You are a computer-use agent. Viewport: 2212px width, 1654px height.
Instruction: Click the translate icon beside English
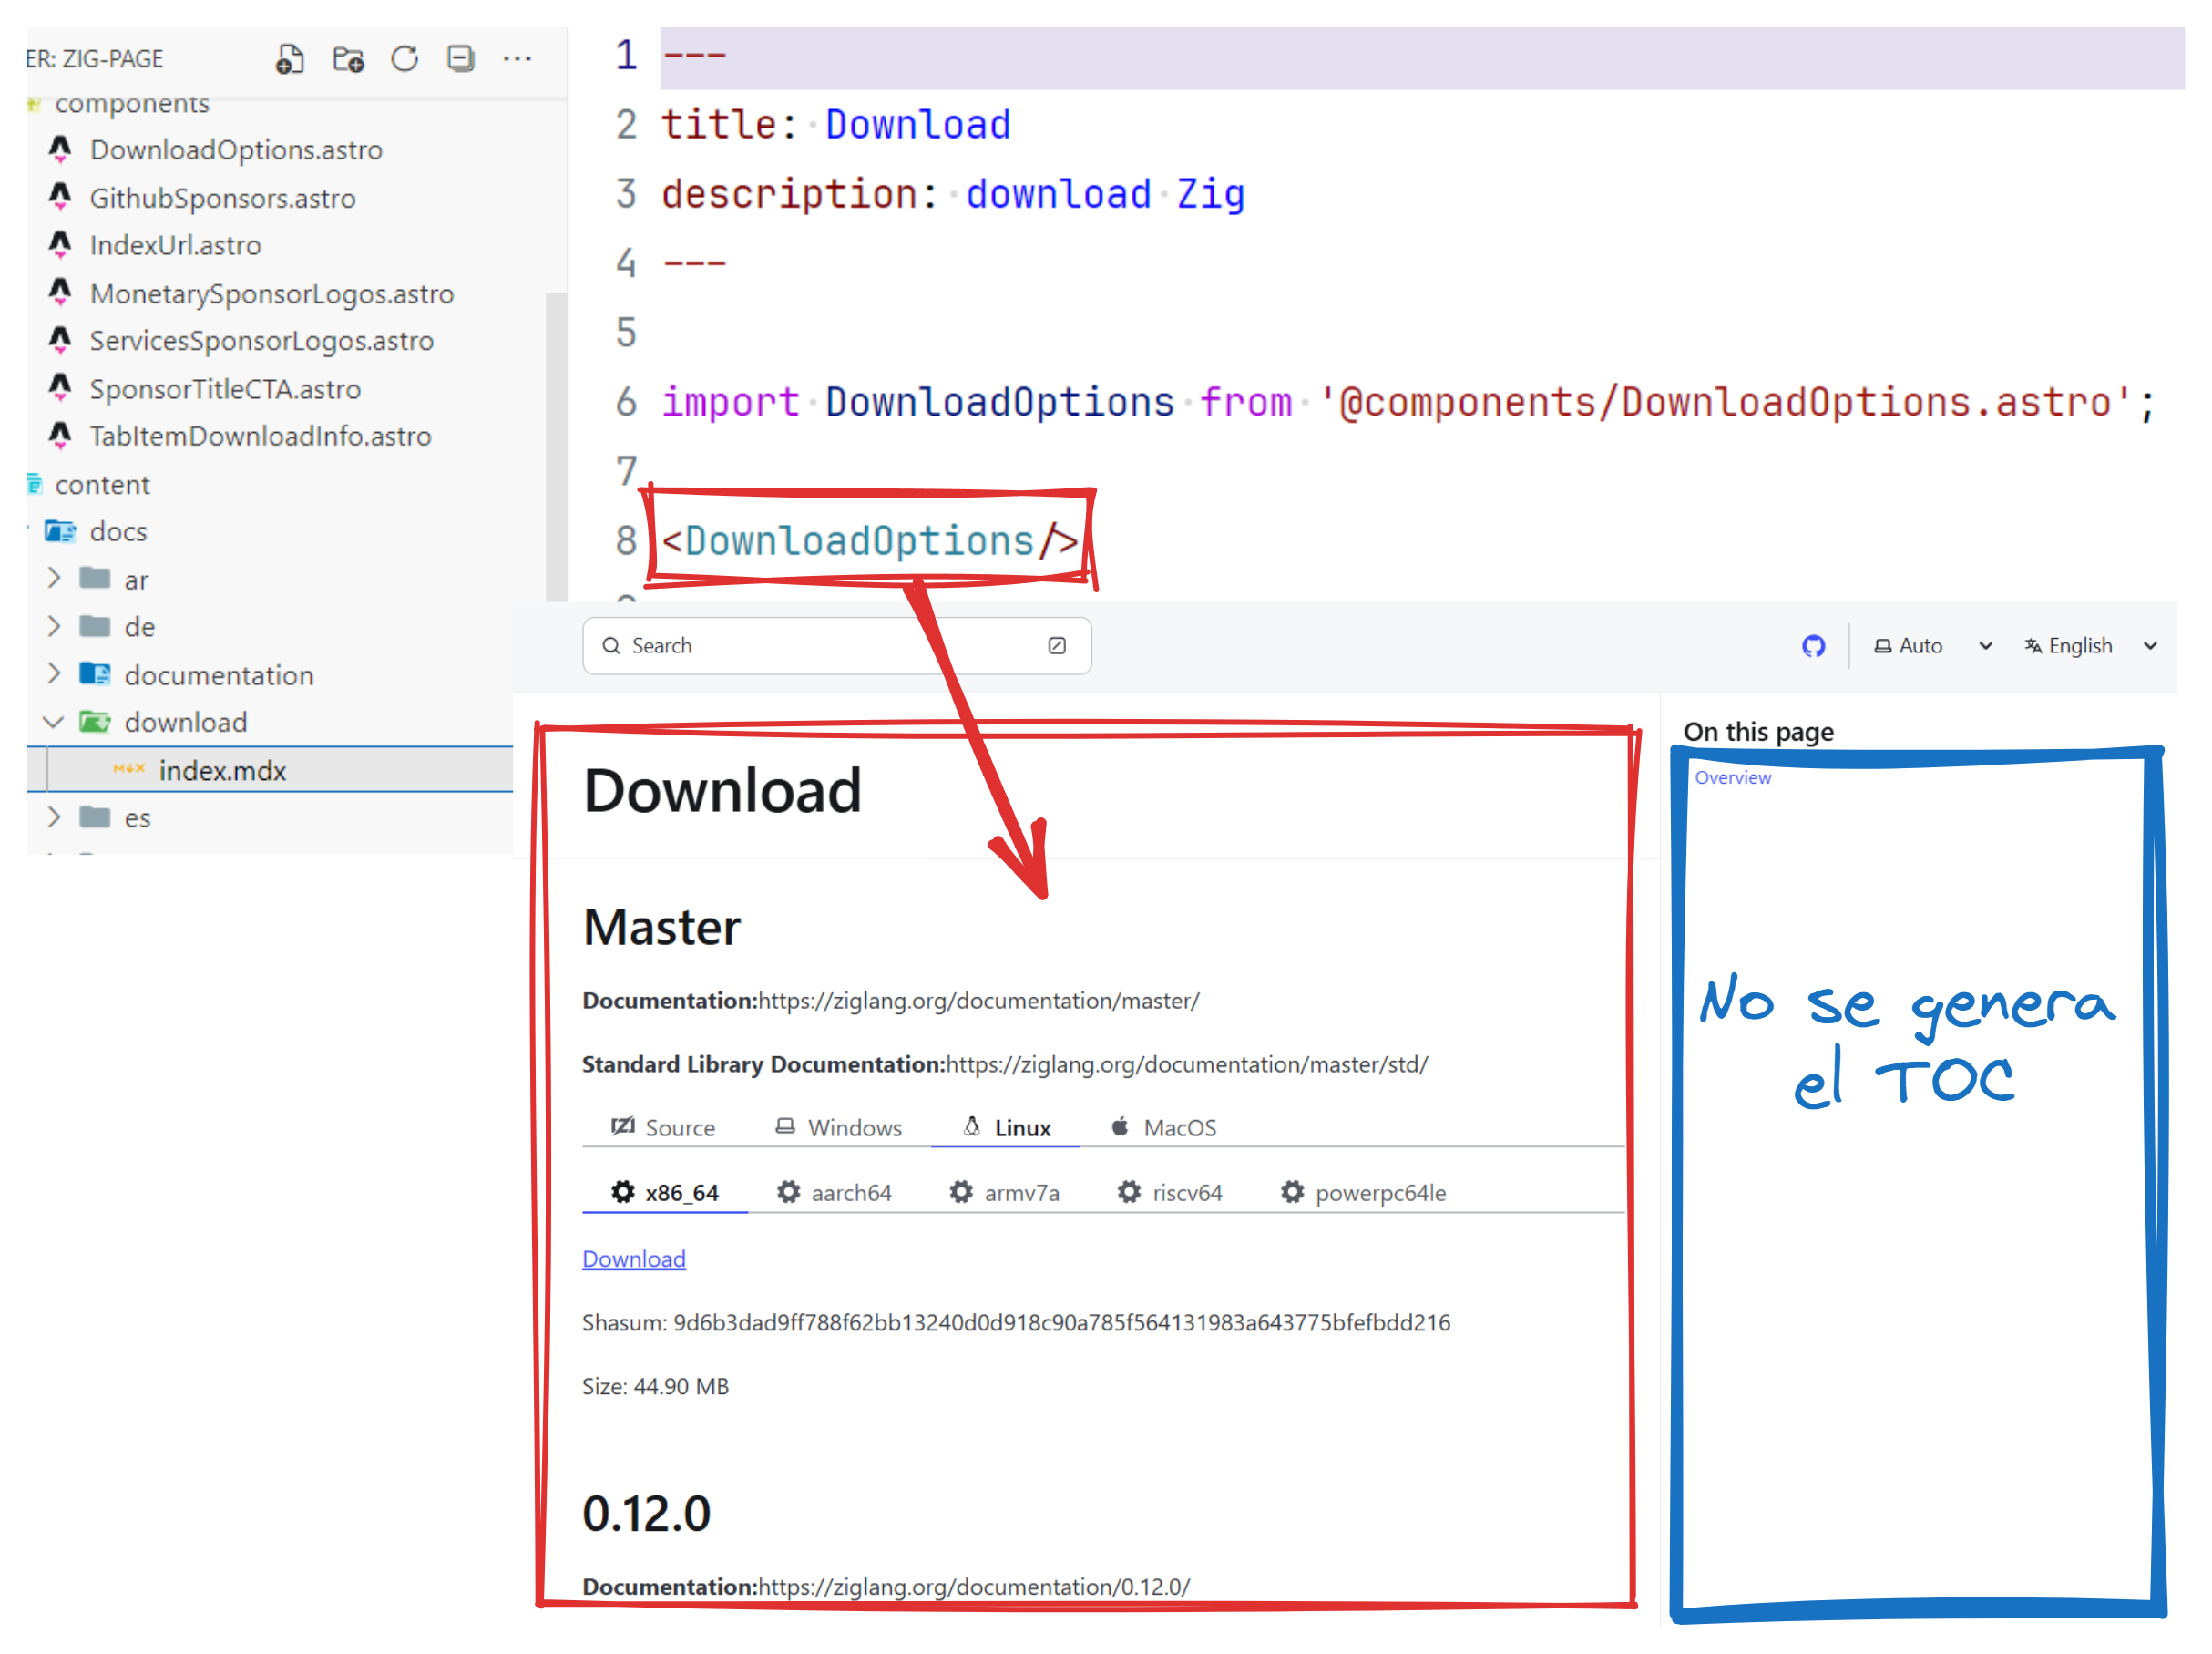coord(2032,646)
